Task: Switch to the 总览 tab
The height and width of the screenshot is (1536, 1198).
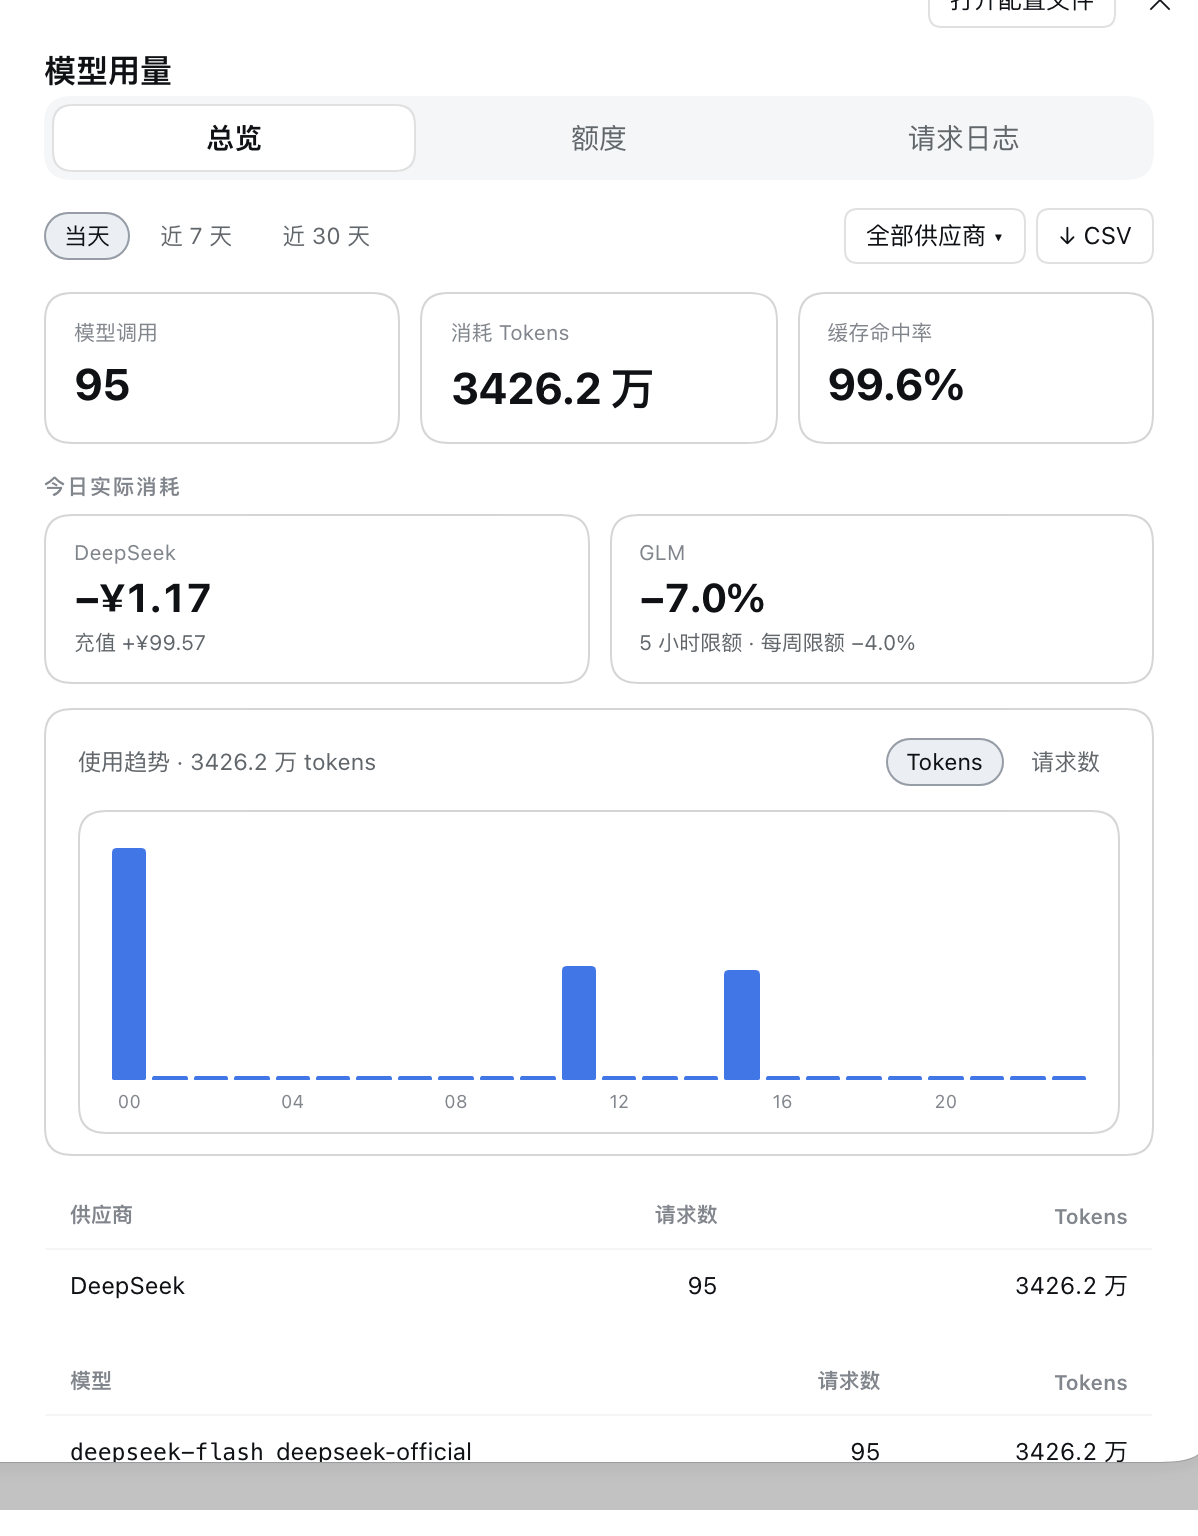Action: coord(234,138)
